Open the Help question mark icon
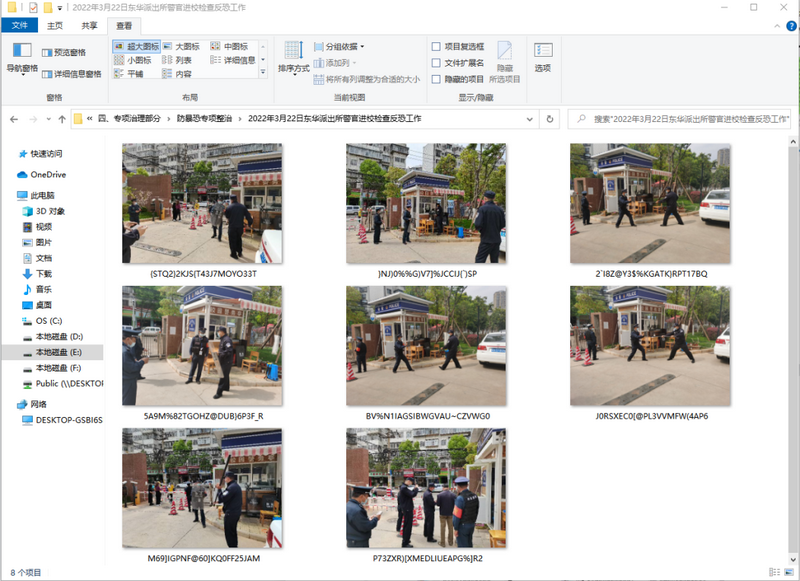The width and height of the screenshot is (800, 581). pos(791,26)
